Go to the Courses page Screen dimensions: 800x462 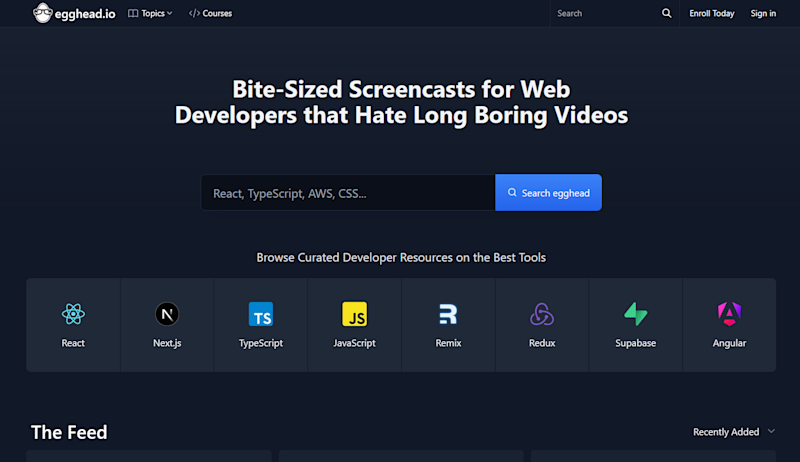(210, 13)
